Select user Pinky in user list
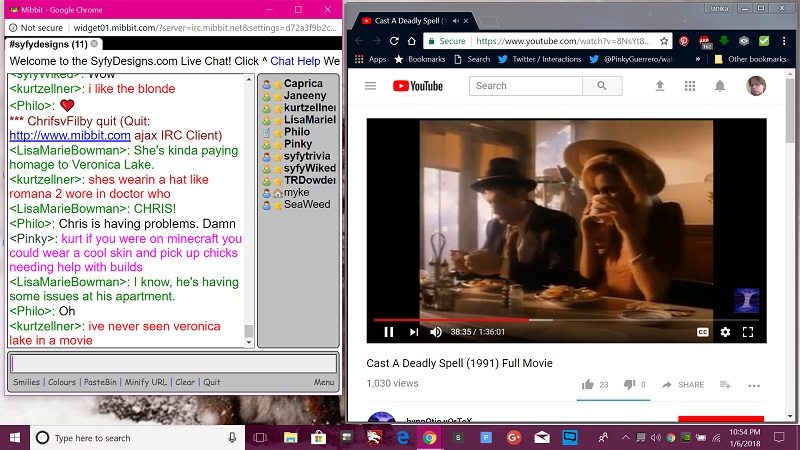 click(298, 144)
